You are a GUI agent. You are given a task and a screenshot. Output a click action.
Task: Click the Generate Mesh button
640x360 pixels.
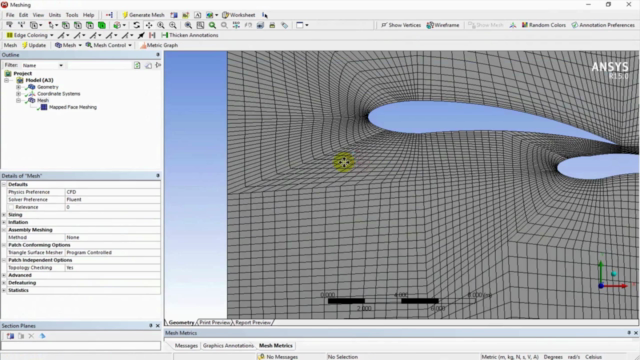143,15
